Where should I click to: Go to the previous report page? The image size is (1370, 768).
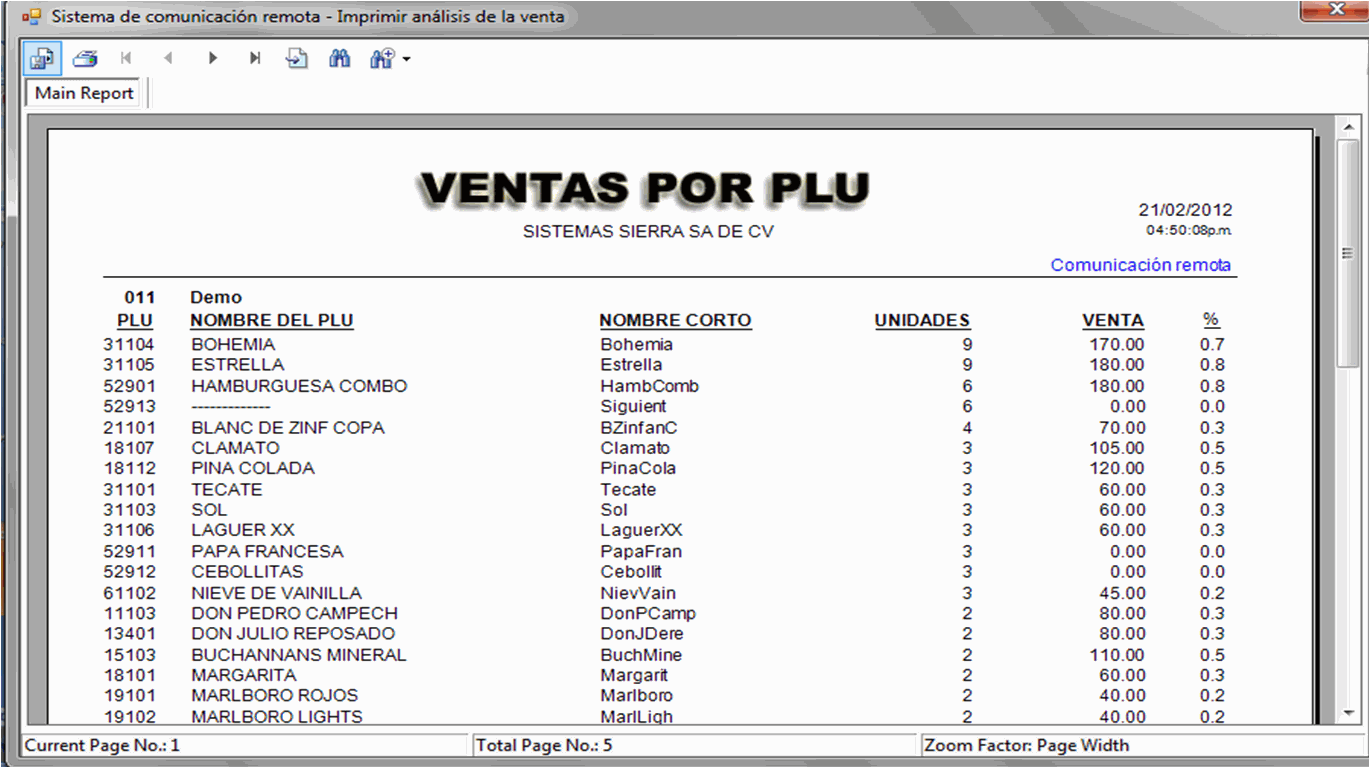(x=168, y=59)
